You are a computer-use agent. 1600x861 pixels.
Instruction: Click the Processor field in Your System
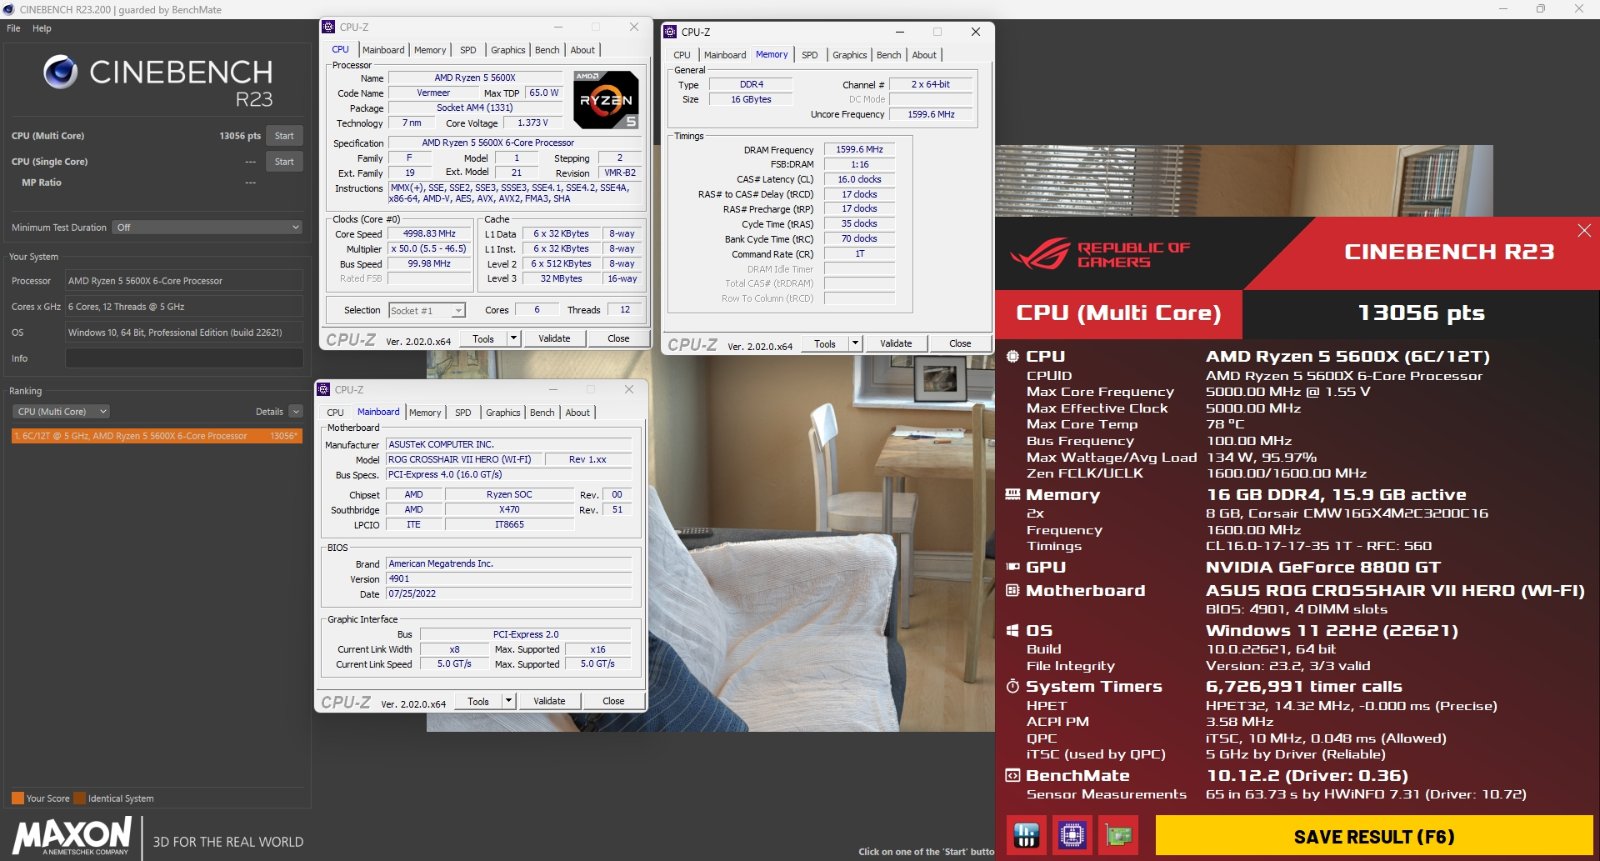[184, 281]
